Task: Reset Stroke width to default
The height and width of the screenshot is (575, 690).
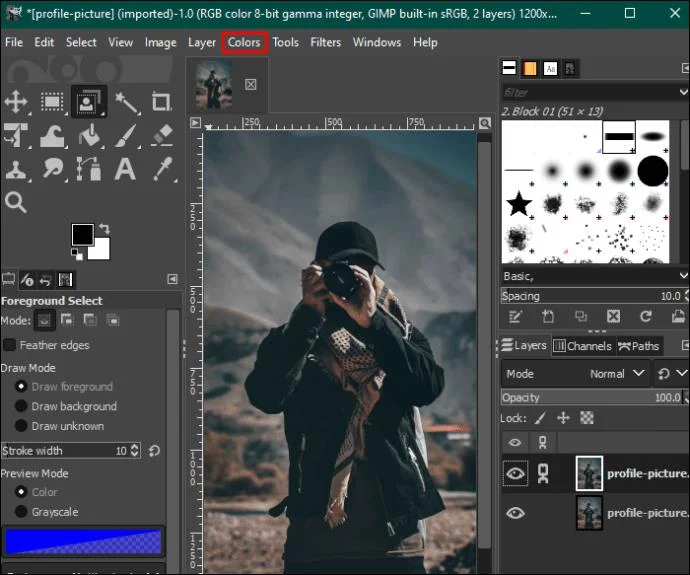Action: coord(154,450)
